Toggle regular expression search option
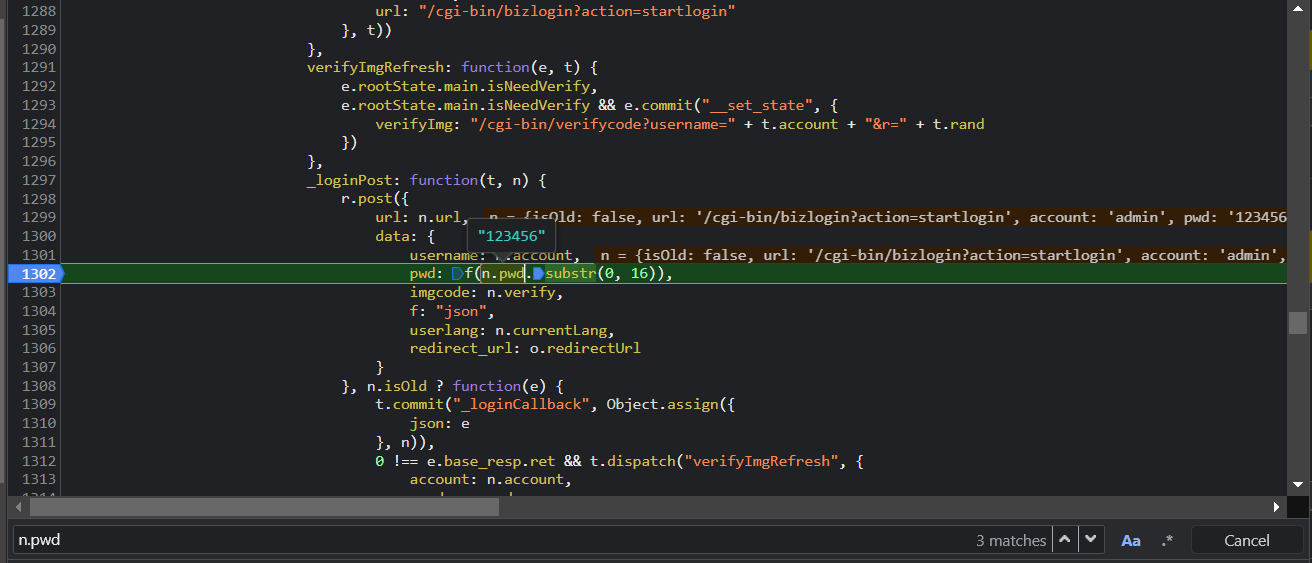The width and height of the screenshot is (1312, 563). pos(1166,540)
